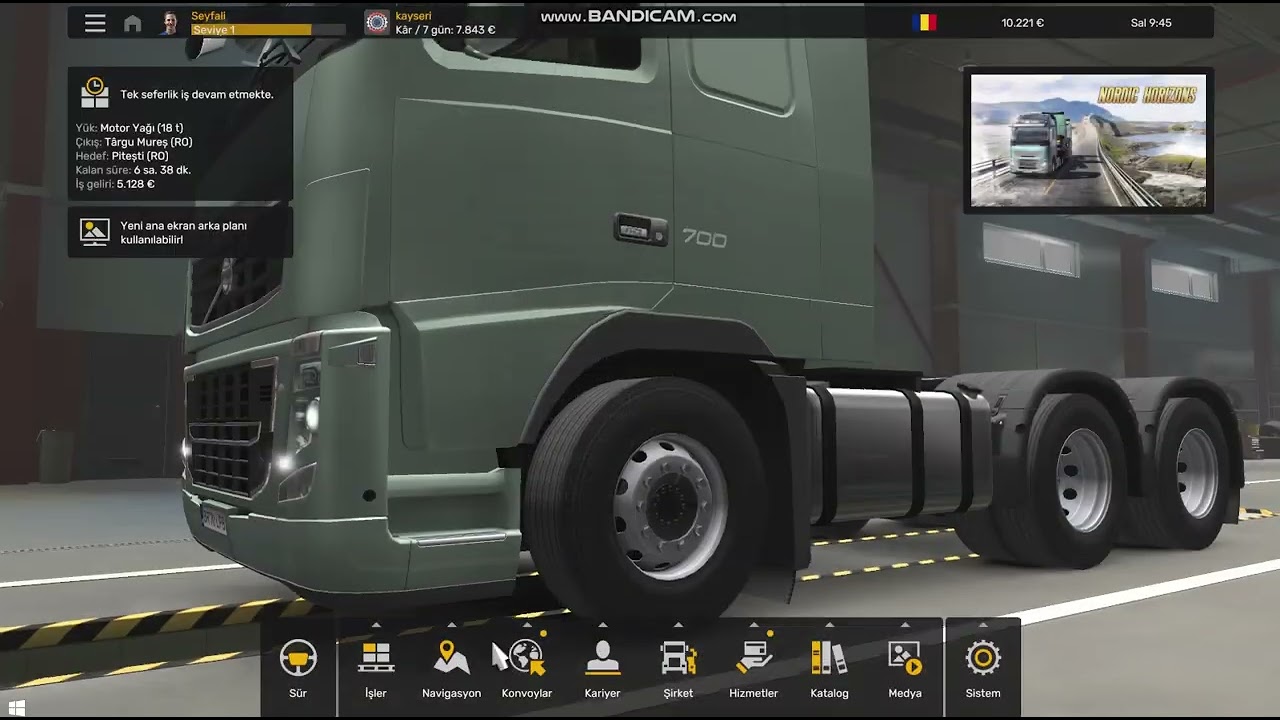
Task: Click 'Yeni ana ekran arka planı kullanılabilir!' notice
Action: (x=184, y=232)
